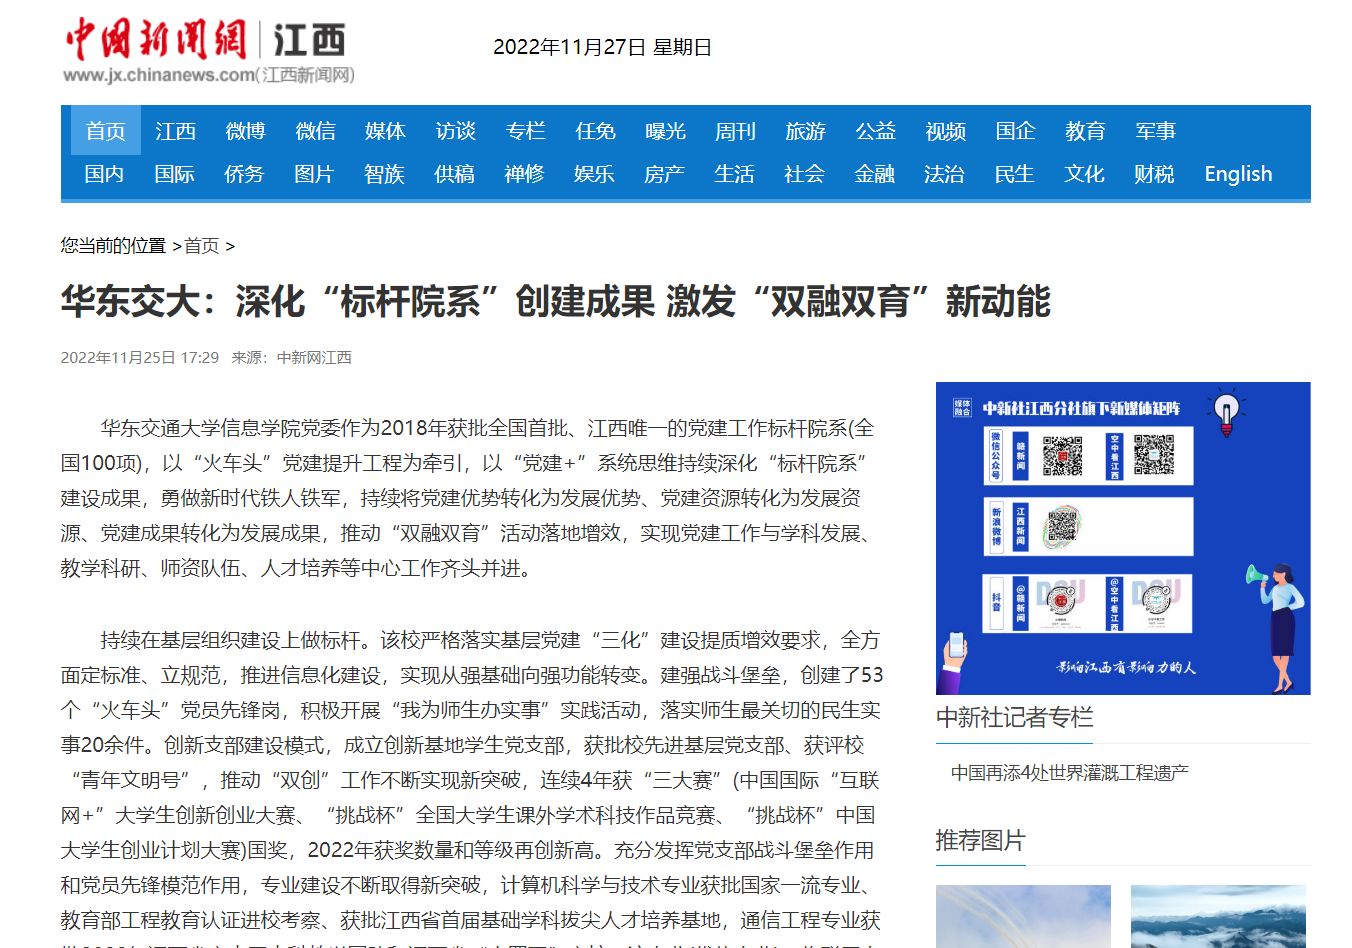Open the 首页 navigation tab
Image resolution: width=1352 pixels, height=948 pixels.
tap(105, 131)
